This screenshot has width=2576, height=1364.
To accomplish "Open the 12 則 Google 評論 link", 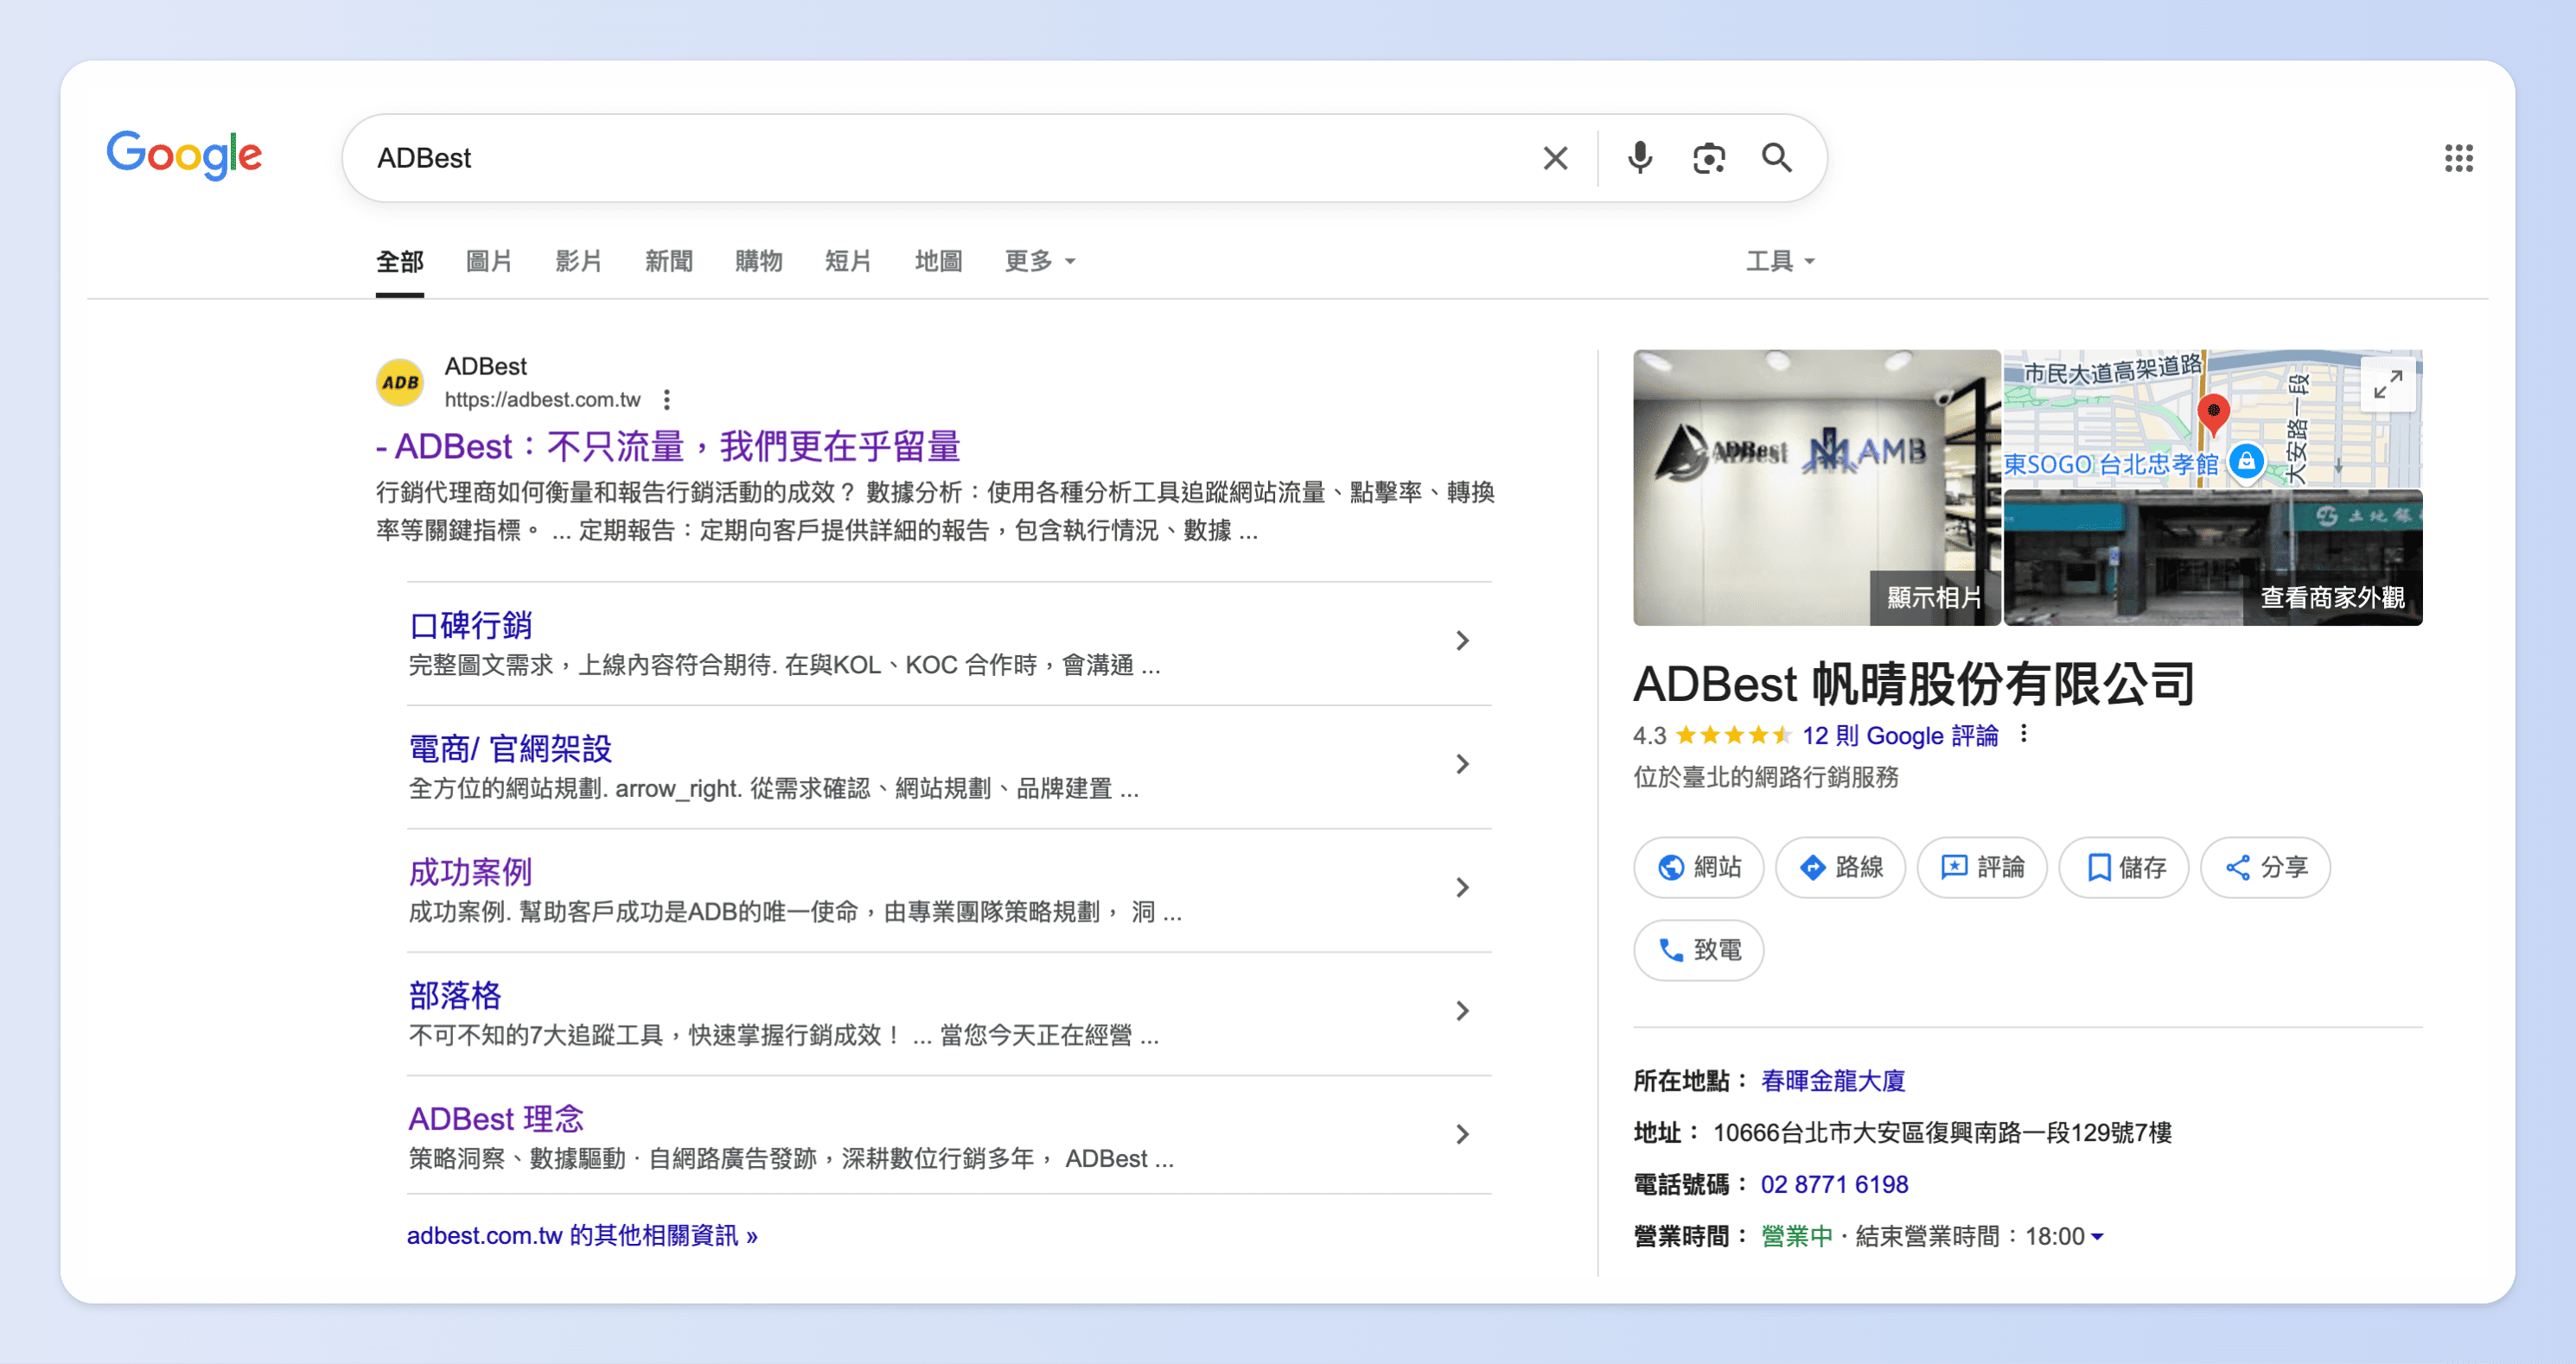I will (x=1899, y=736).
